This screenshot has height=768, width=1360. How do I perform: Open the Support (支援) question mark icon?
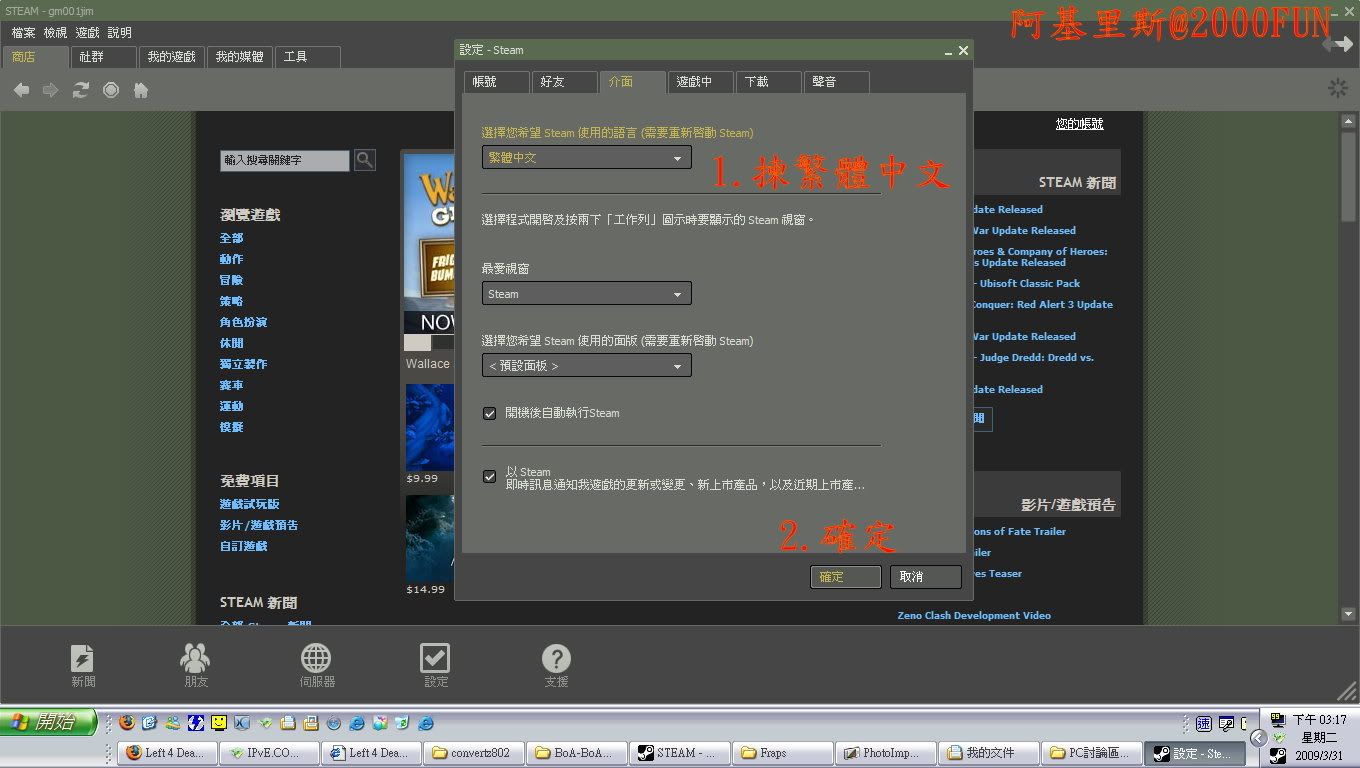(x=556, y=666)
